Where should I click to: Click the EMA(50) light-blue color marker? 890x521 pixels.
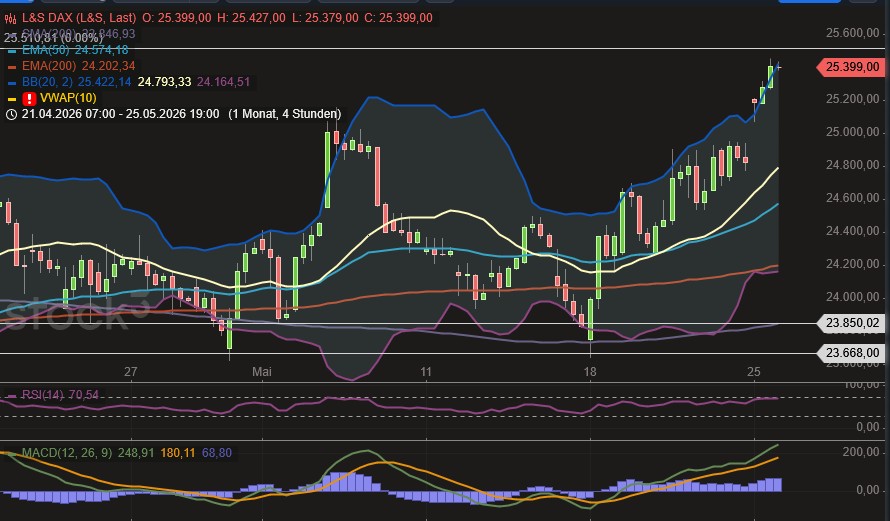12,51
